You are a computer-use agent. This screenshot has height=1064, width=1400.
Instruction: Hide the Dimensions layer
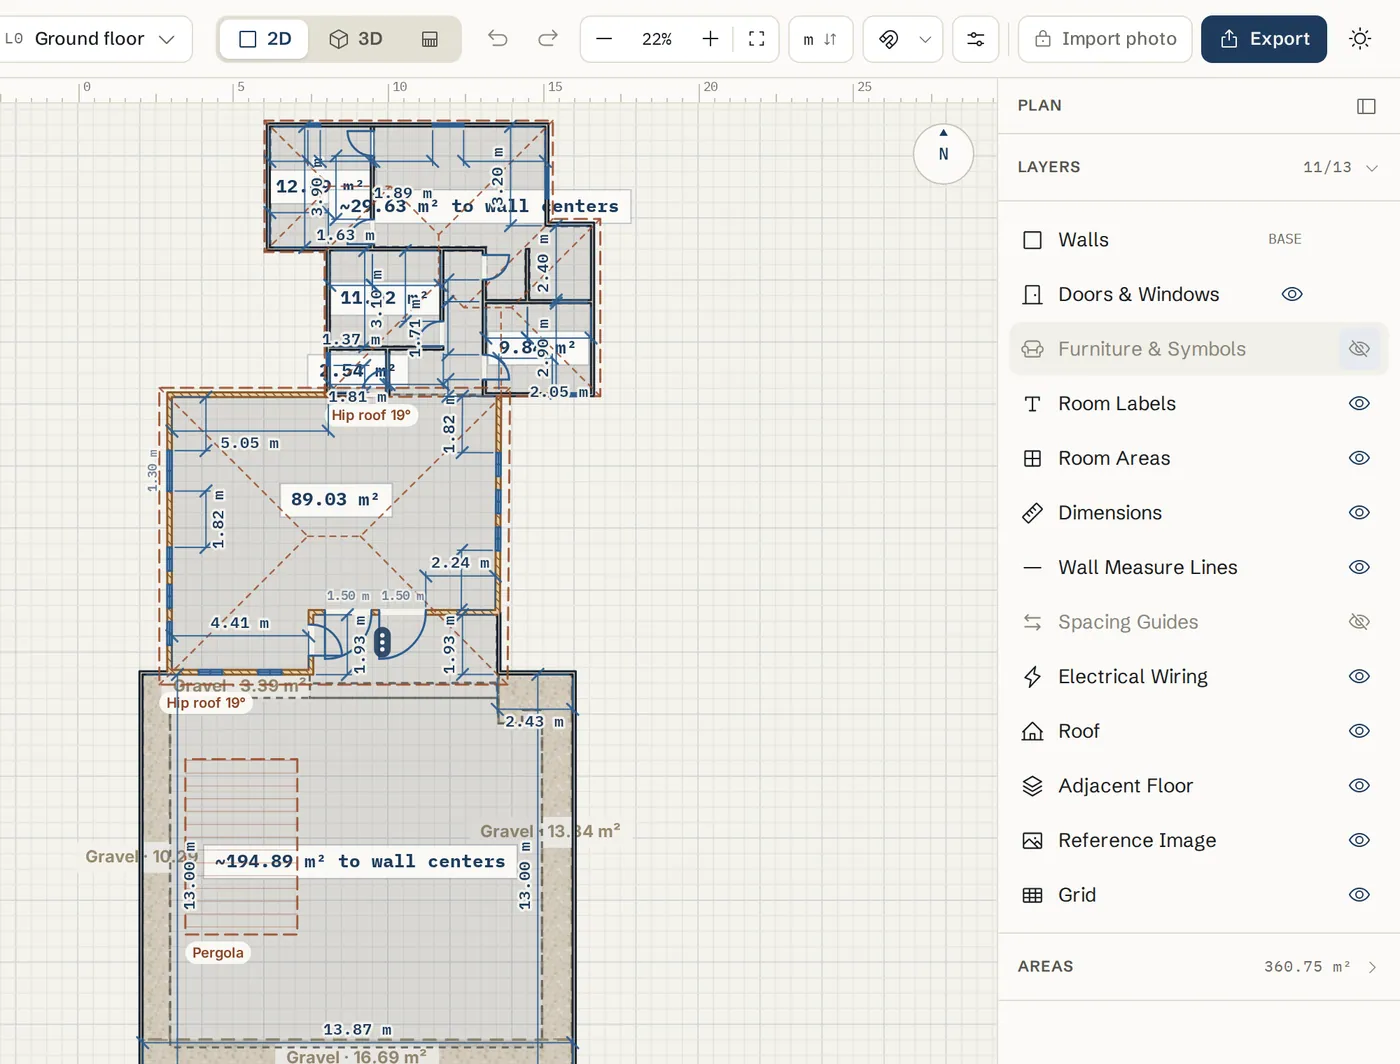(1359, 513)
